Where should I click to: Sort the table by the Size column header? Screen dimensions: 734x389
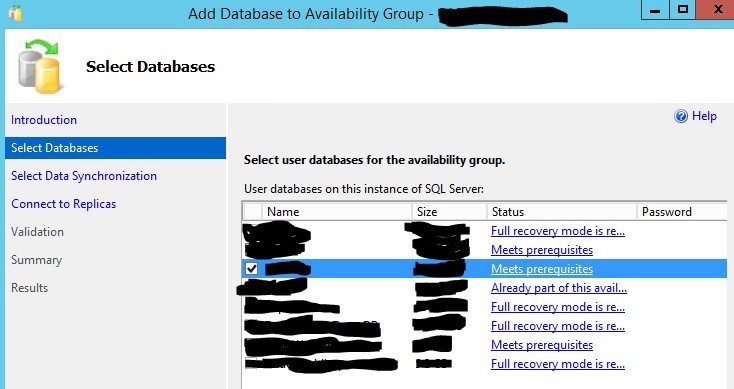tap(449, 212)
